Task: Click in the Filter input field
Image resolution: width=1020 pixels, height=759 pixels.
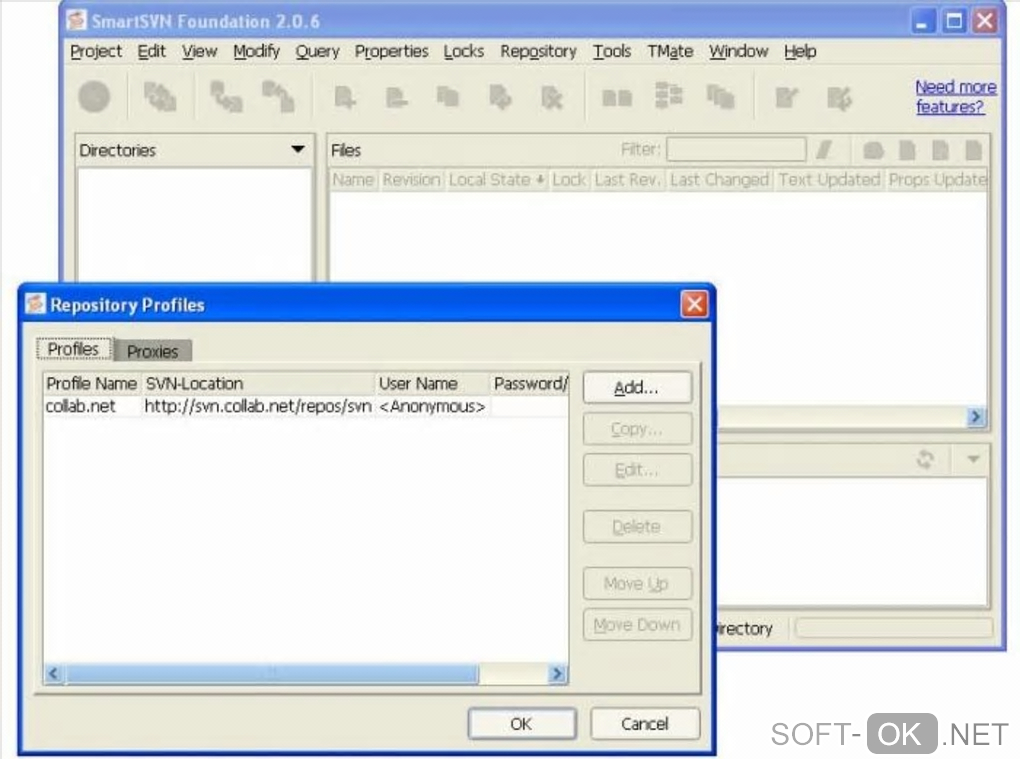Action: (x=736, y=150)
